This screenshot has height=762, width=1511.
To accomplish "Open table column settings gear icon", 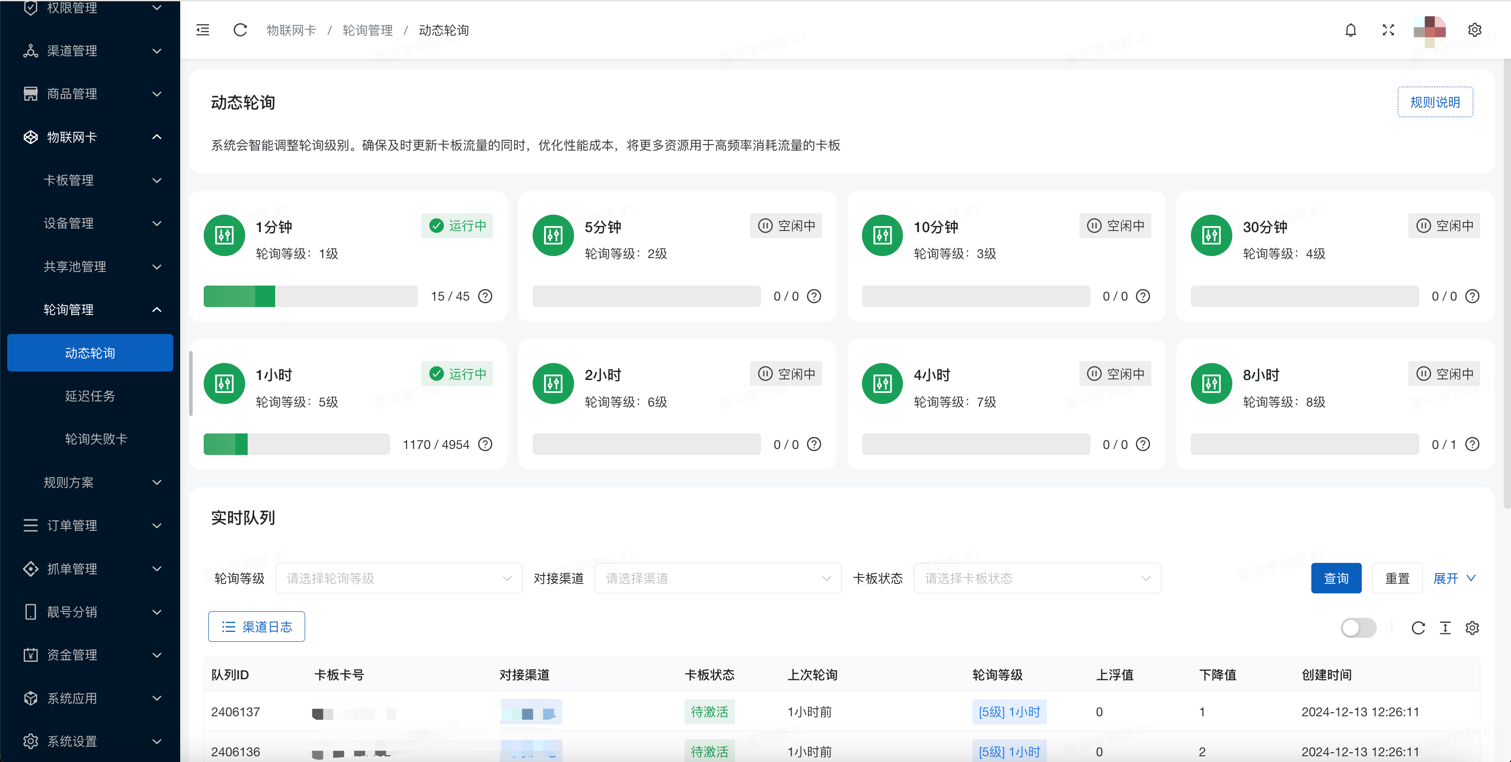I will (x=1472, y=628).
